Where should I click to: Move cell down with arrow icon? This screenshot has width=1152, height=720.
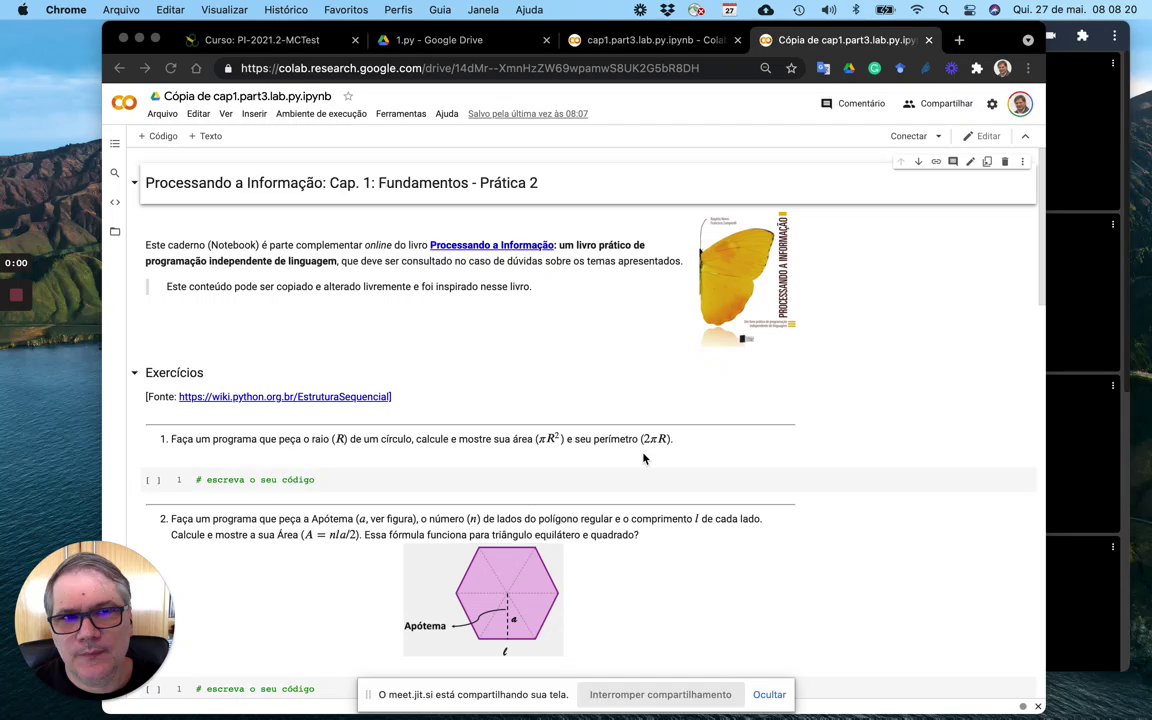click(918, 162)
